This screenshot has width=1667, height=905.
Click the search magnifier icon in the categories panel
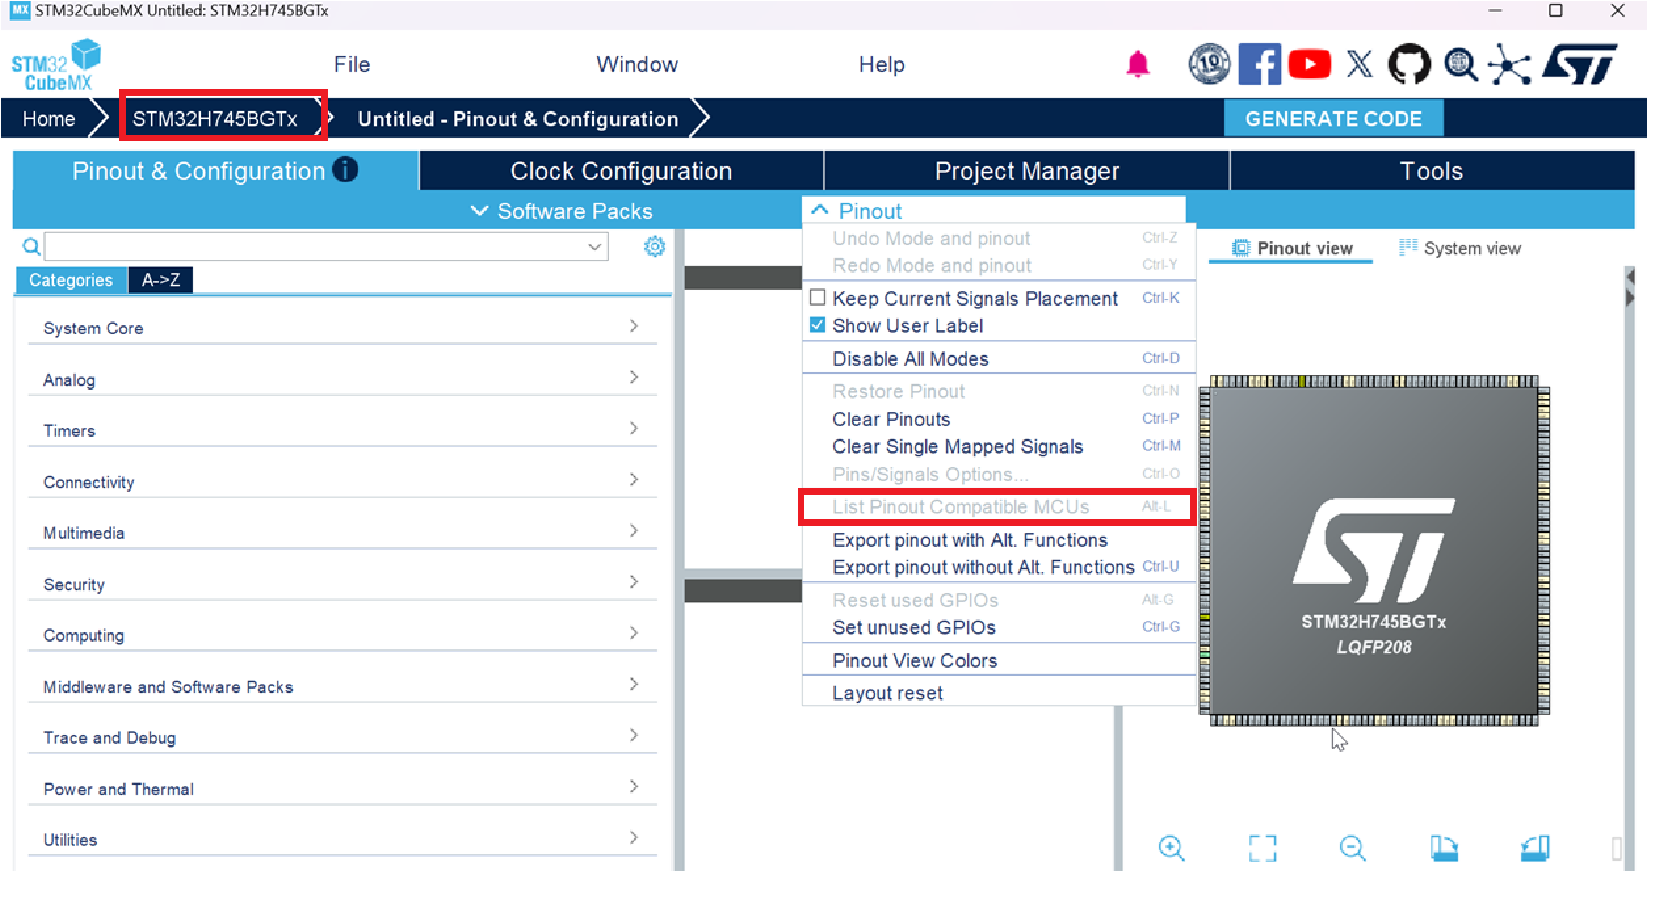tap(32, 246)
